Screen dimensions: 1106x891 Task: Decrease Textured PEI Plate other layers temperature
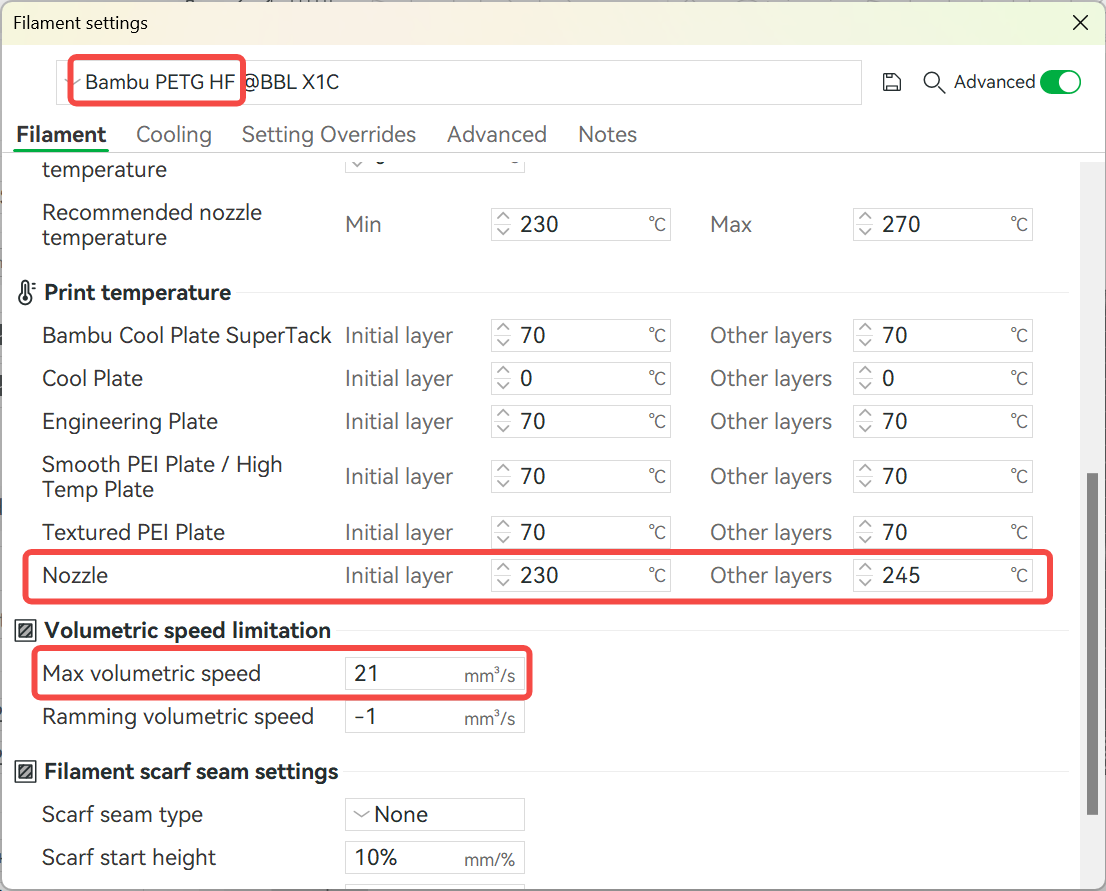click(x=865, y=540)
